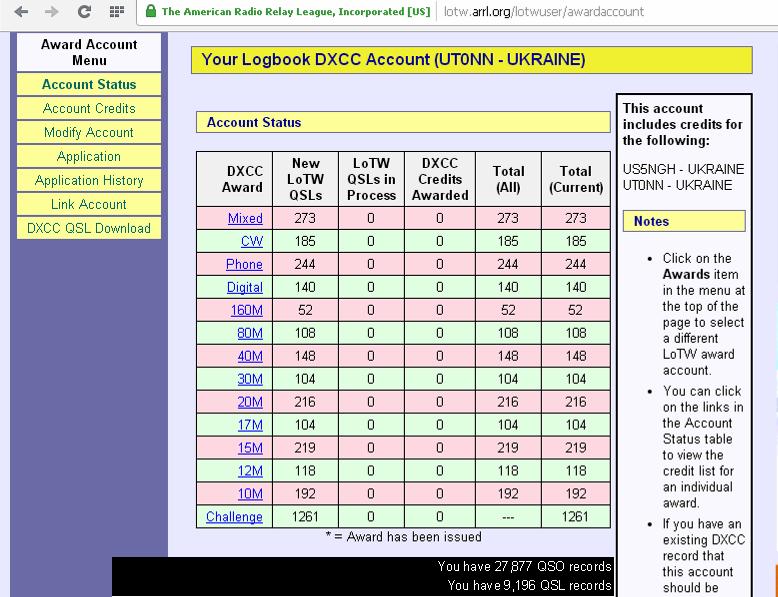Open Account Status in the menu

89,84
